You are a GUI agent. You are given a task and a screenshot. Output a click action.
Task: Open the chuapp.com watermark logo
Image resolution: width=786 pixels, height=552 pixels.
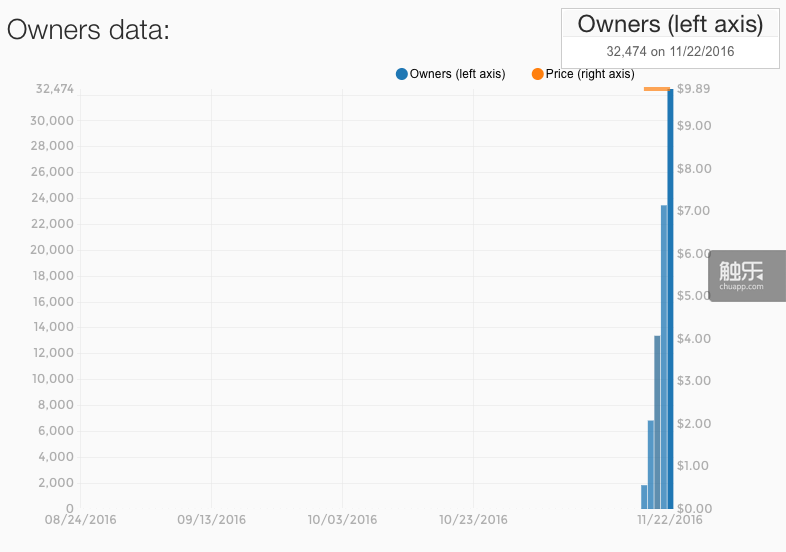[741, 274]
